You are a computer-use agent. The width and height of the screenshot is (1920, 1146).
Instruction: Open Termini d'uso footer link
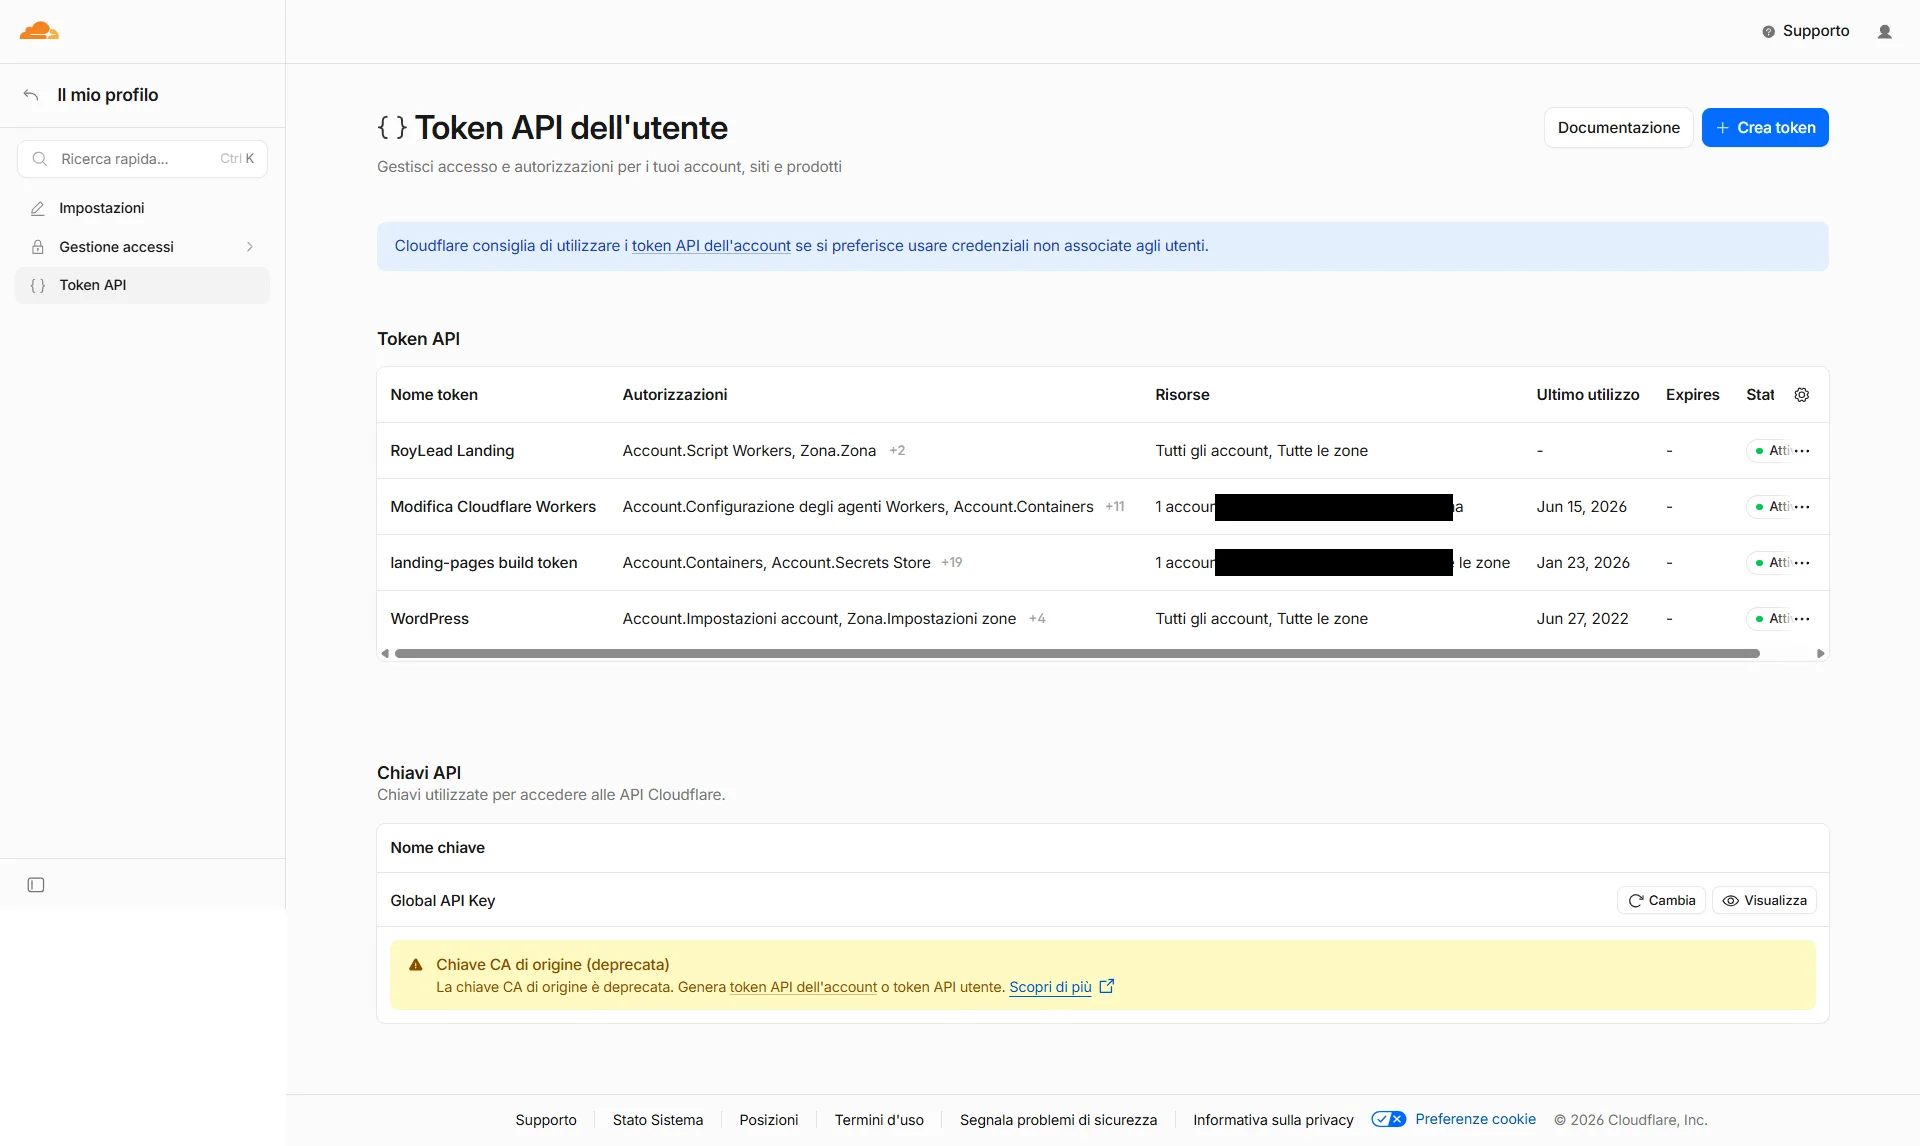pos(879,1120)
